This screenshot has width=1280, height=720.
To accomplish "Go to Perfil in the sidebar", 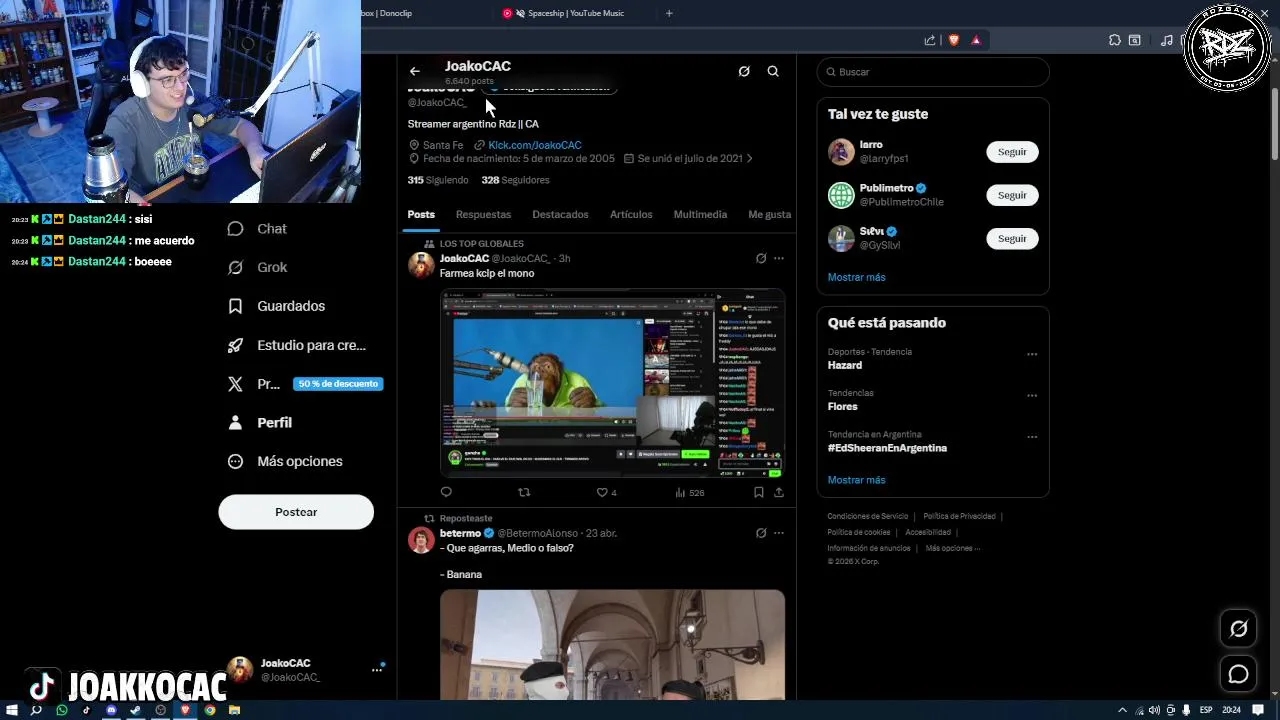I will point(260,423).
